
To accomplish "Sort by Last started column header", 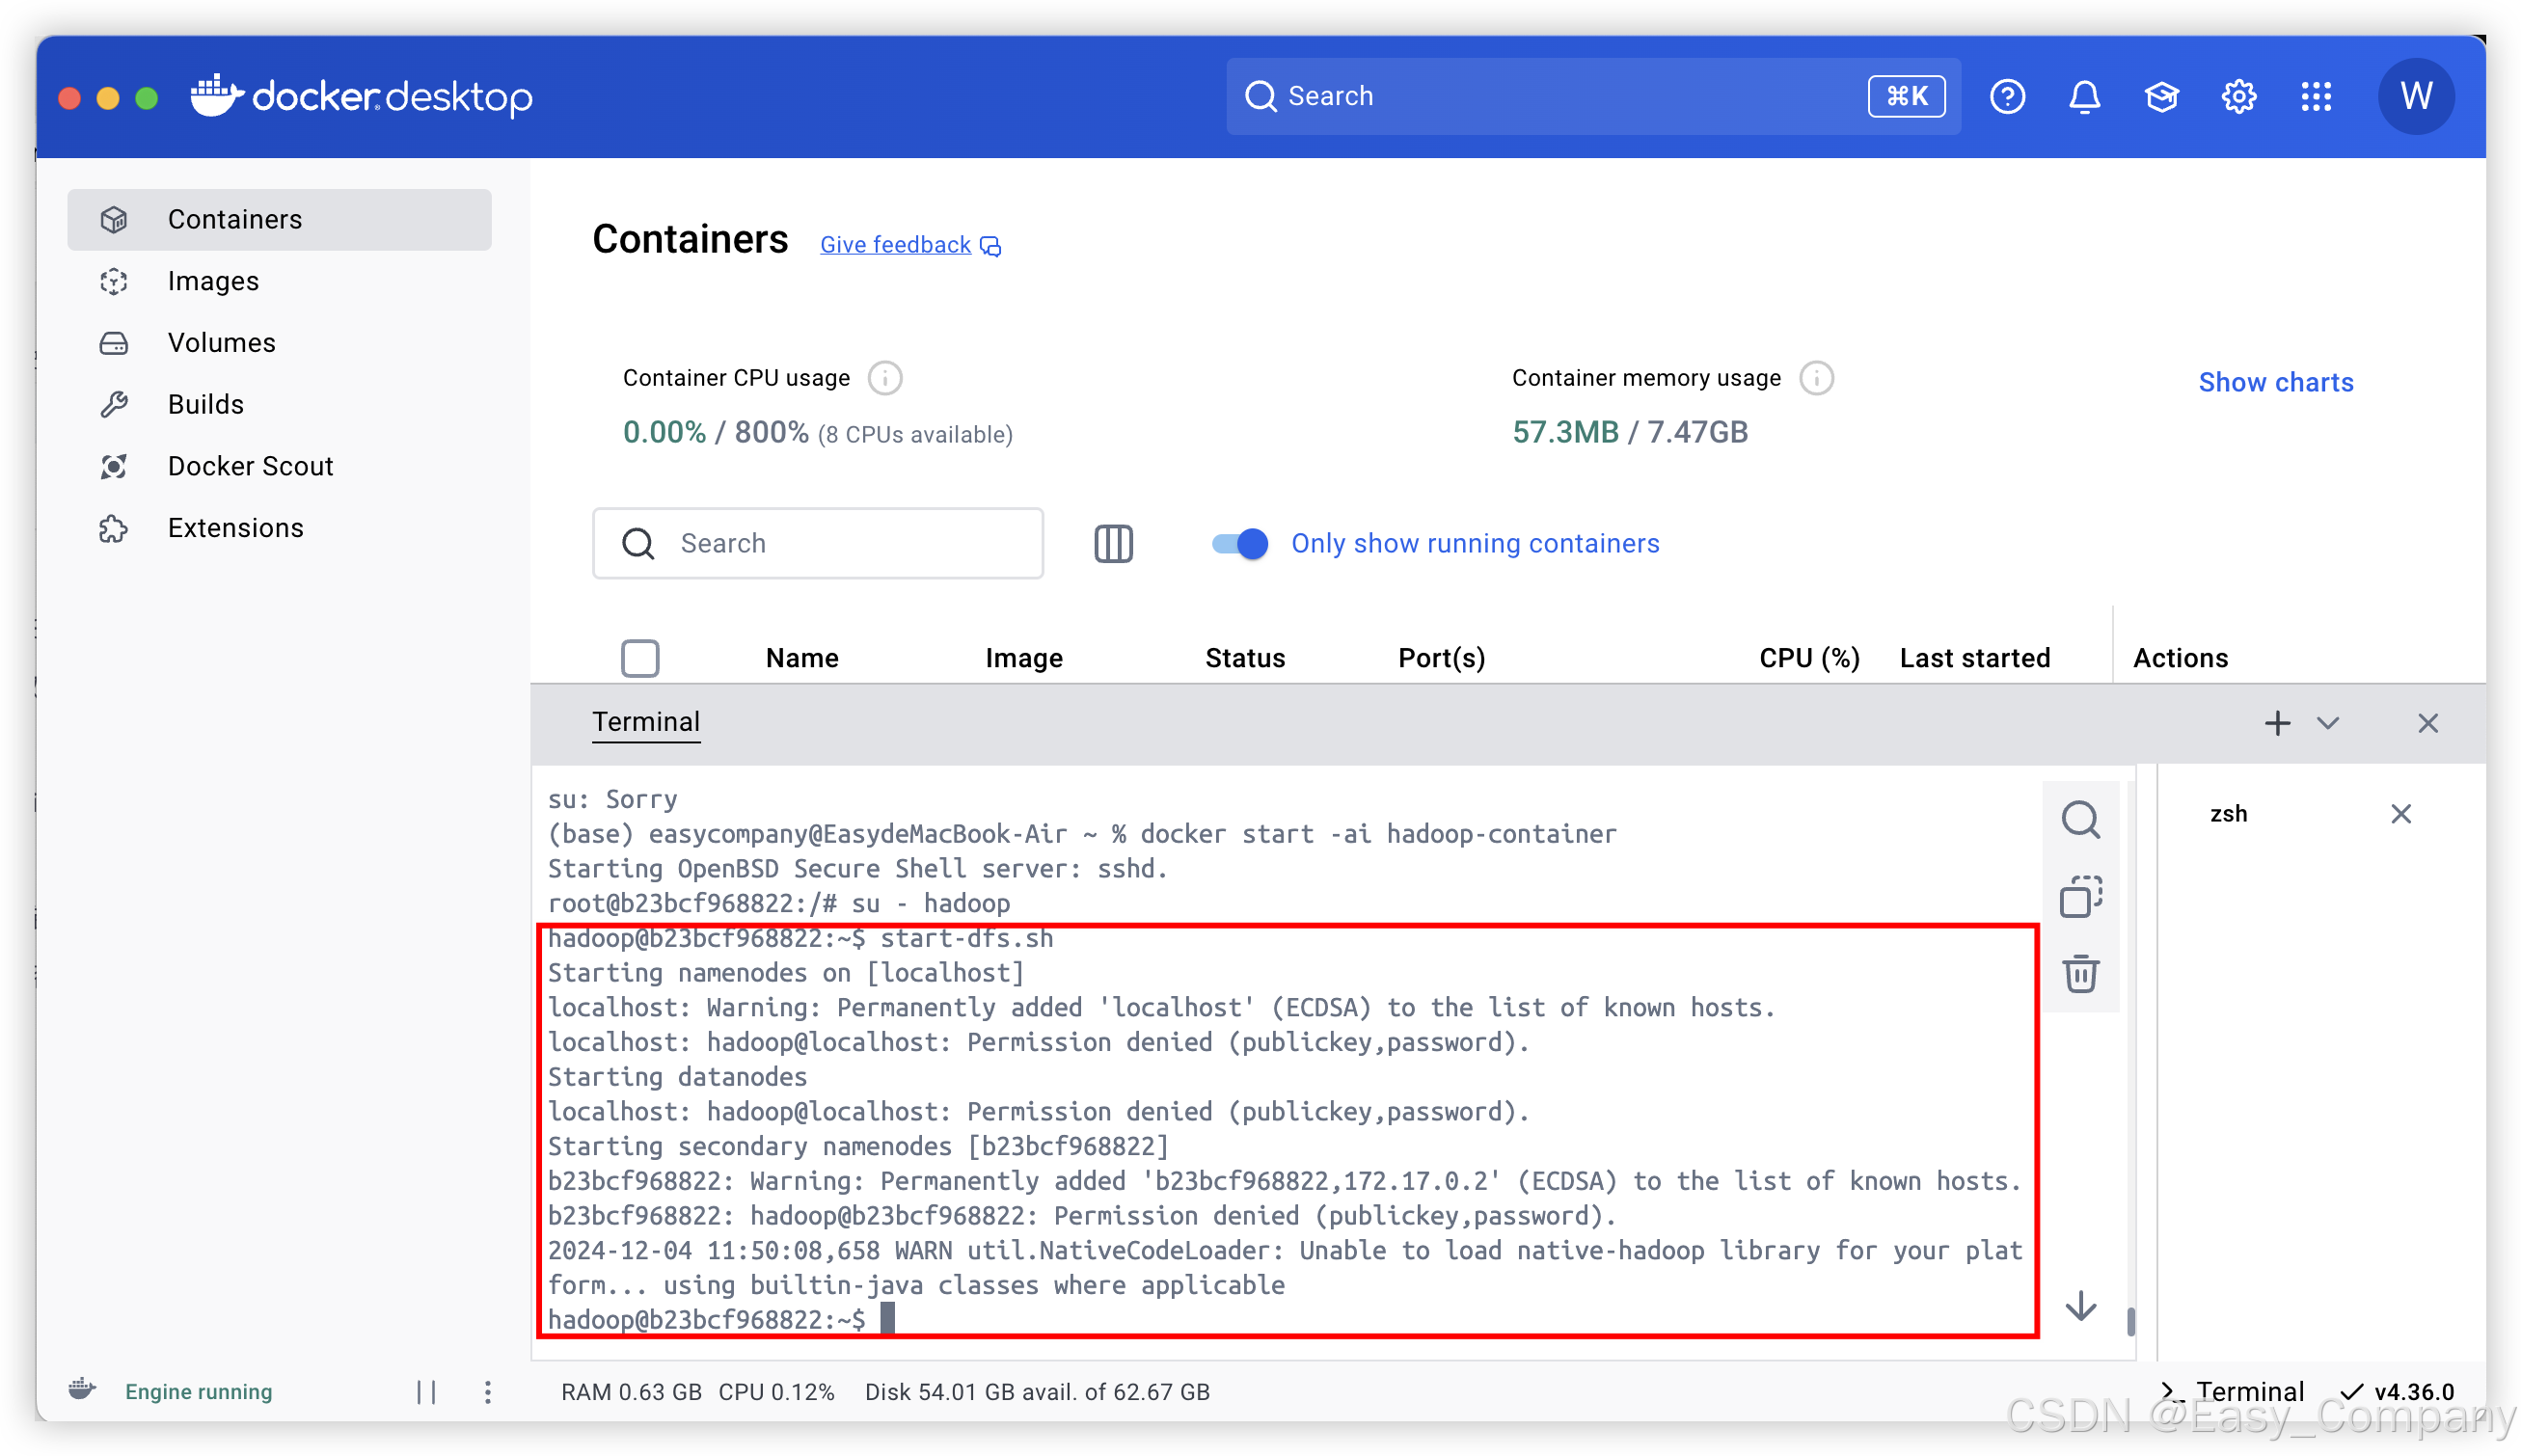I will [x=1974, y=658].
